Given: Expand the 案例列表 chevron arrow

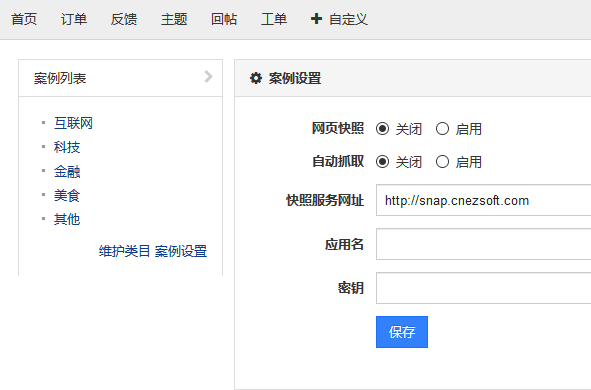Looking at the screenshot, I should (x=208, y=77).
